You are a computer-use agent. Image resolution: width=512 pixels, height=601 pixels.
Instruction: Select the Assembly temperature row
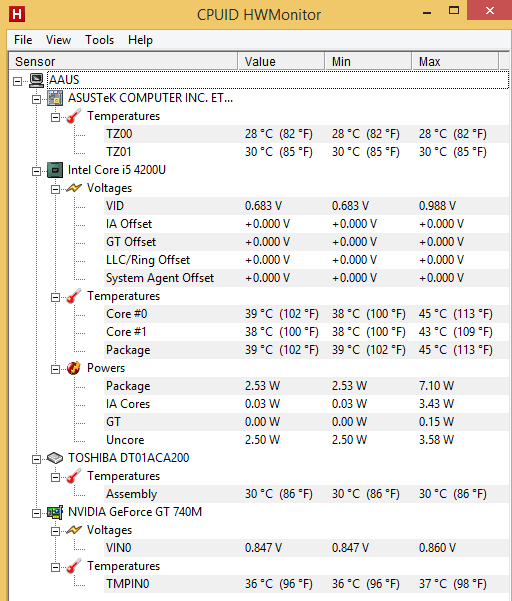[306, 494]
